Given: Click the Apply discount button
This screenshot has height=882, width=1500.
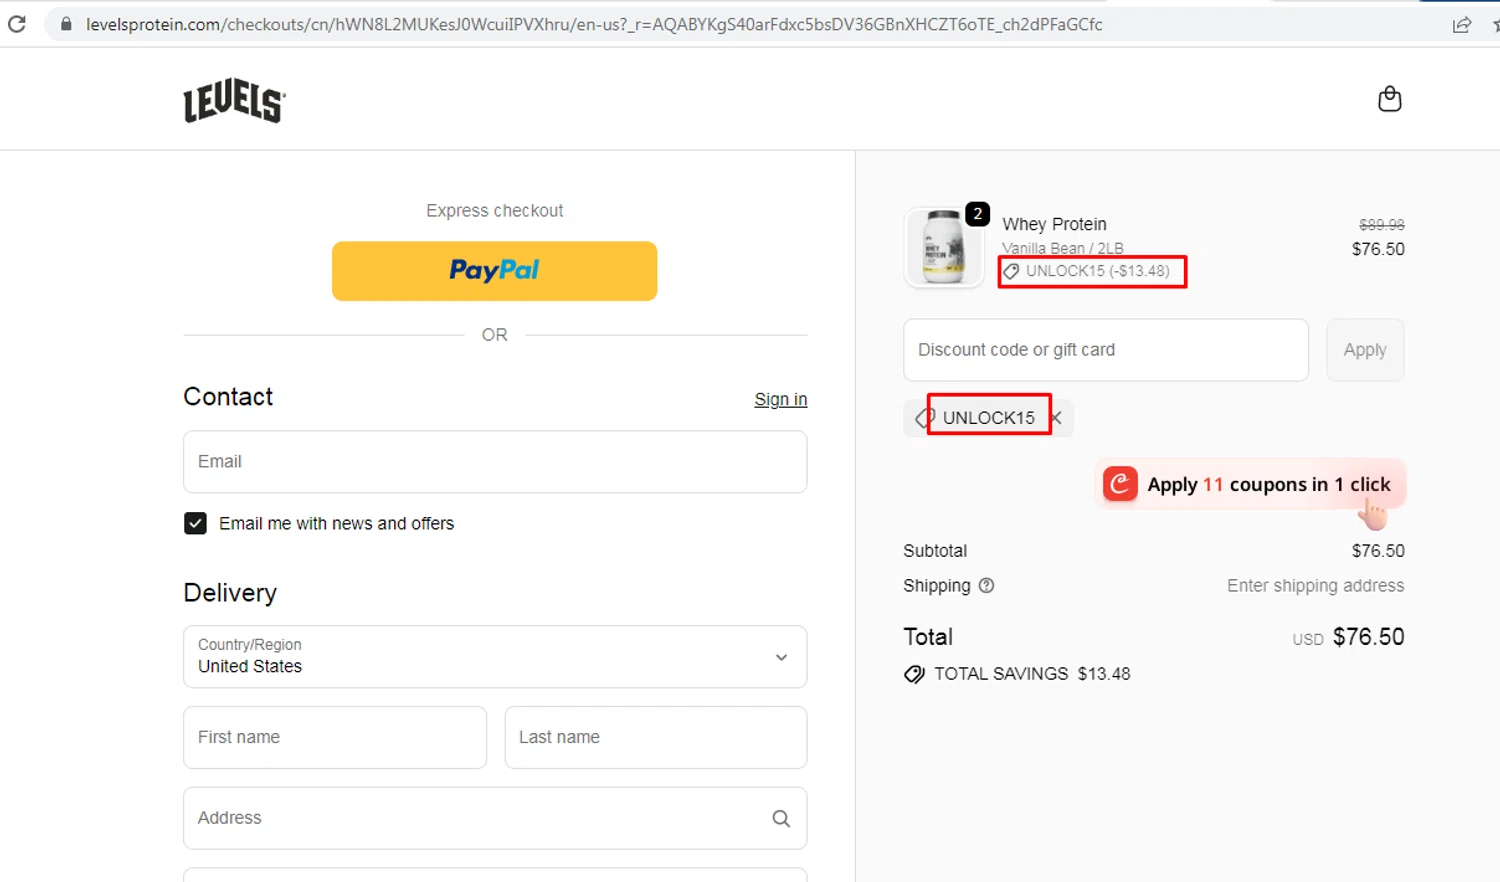Looking at the screenshot, I should (1365, 350).
